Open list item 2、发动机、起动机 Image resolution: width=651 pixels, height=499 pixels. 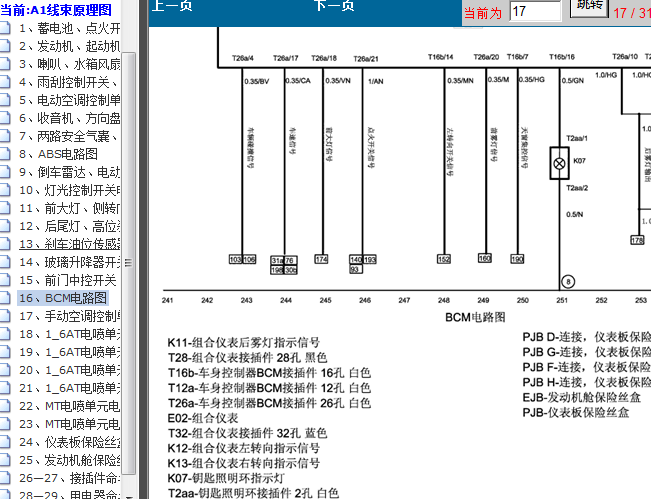[69, 46]
